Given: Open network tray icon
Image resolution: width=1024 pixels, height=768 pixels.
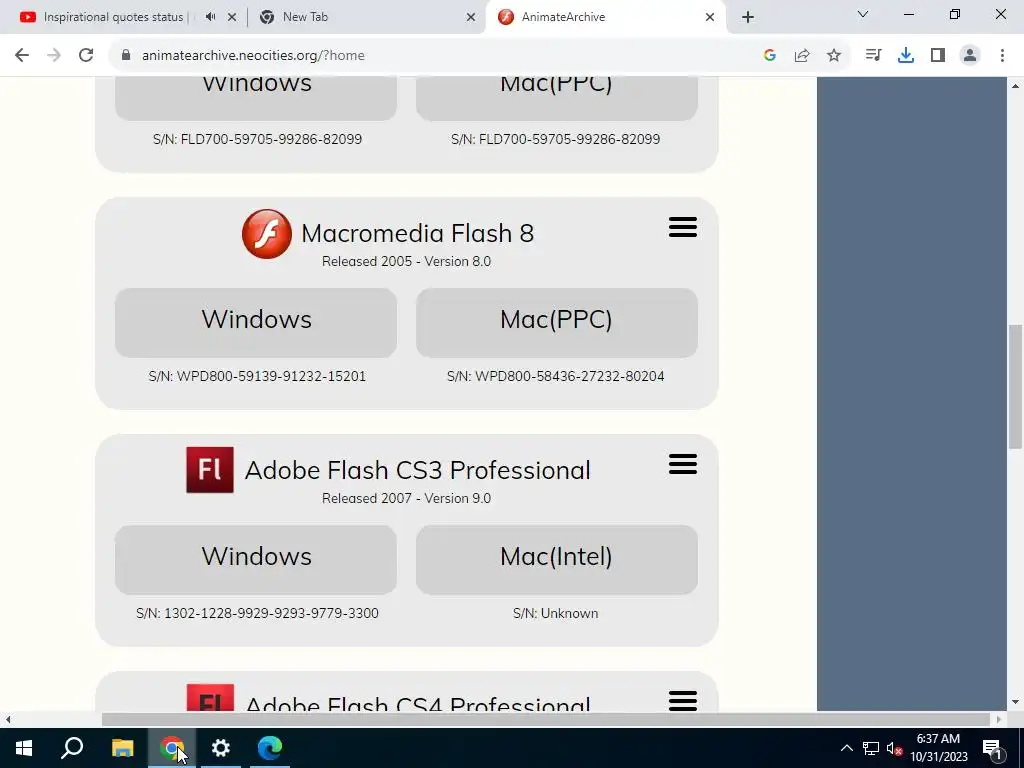Looking at the screenshot, I should [x=871, y=748].
